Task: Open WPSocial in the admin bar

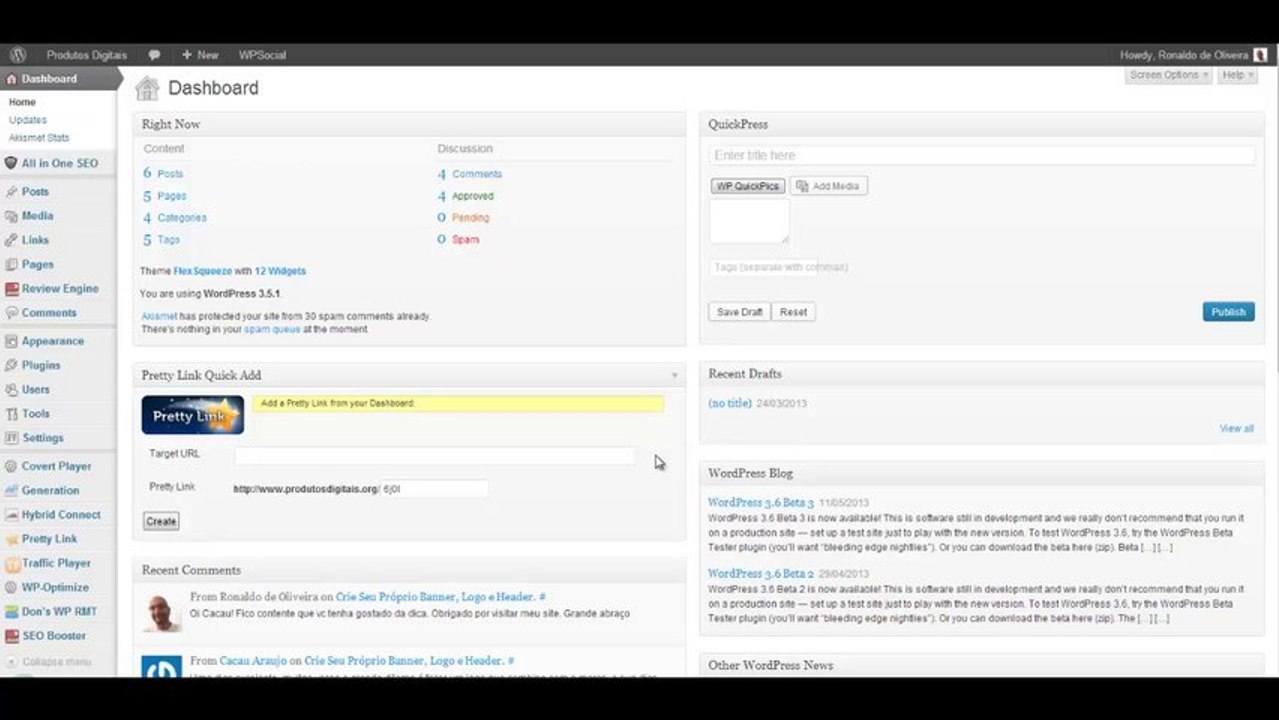Action: pyautogui.click(x=262, y=55)
